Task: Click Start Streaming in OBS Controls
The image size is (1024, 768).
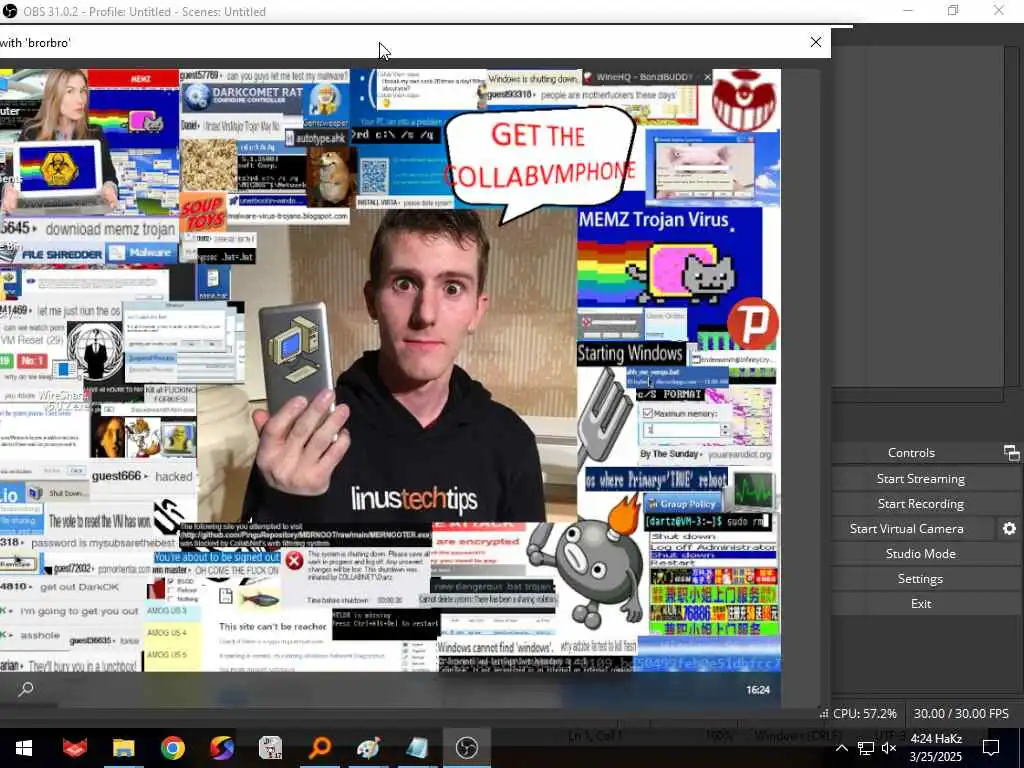Action: coord(920,479)
